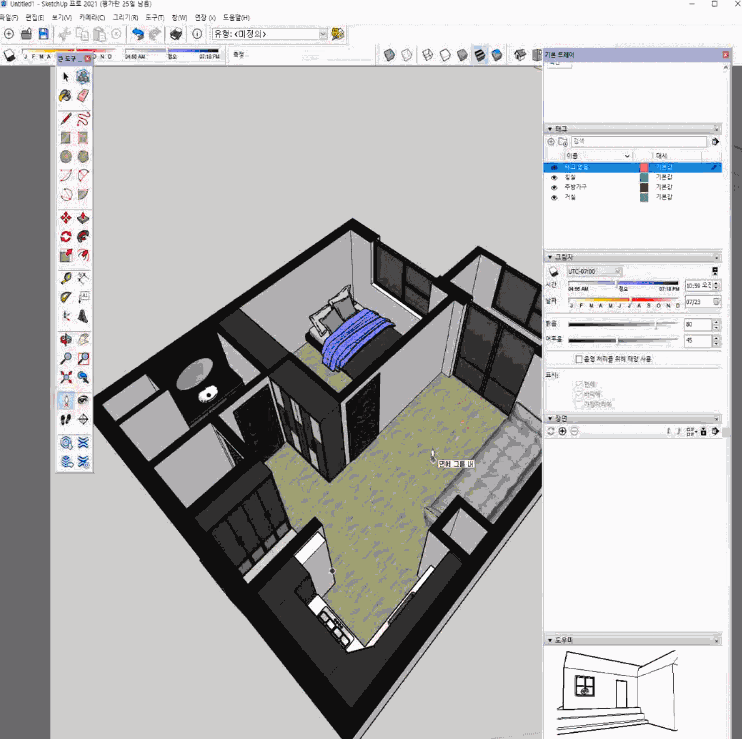Open the 카메라(C) menu
The image size is (742, 739).
tap(92, 18)
